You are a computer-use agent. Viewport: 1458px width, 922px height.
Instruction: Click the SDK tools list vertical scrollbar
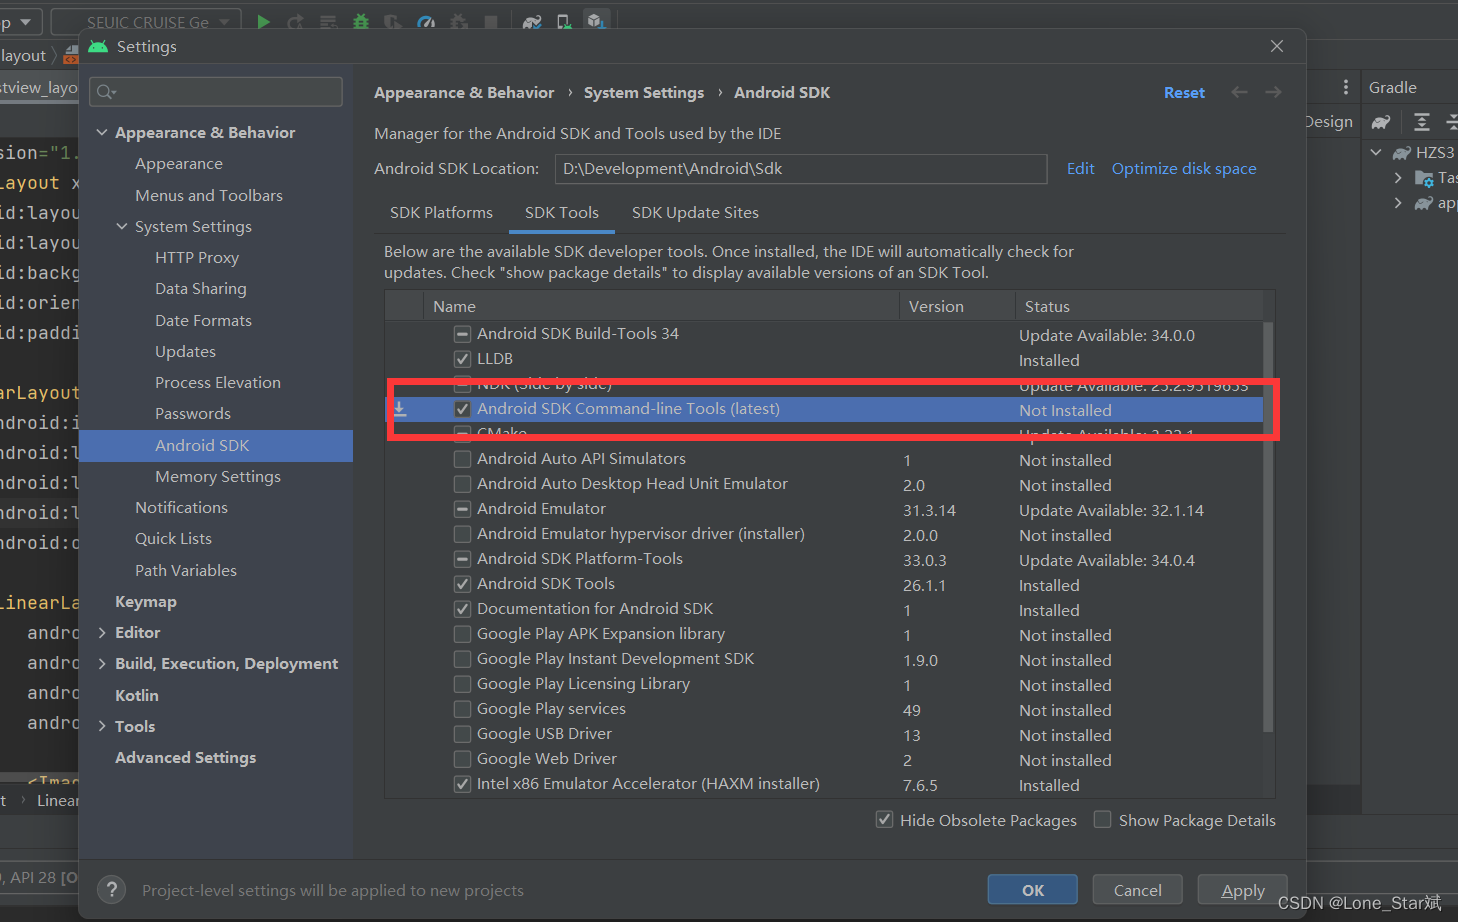point(1268,527)
